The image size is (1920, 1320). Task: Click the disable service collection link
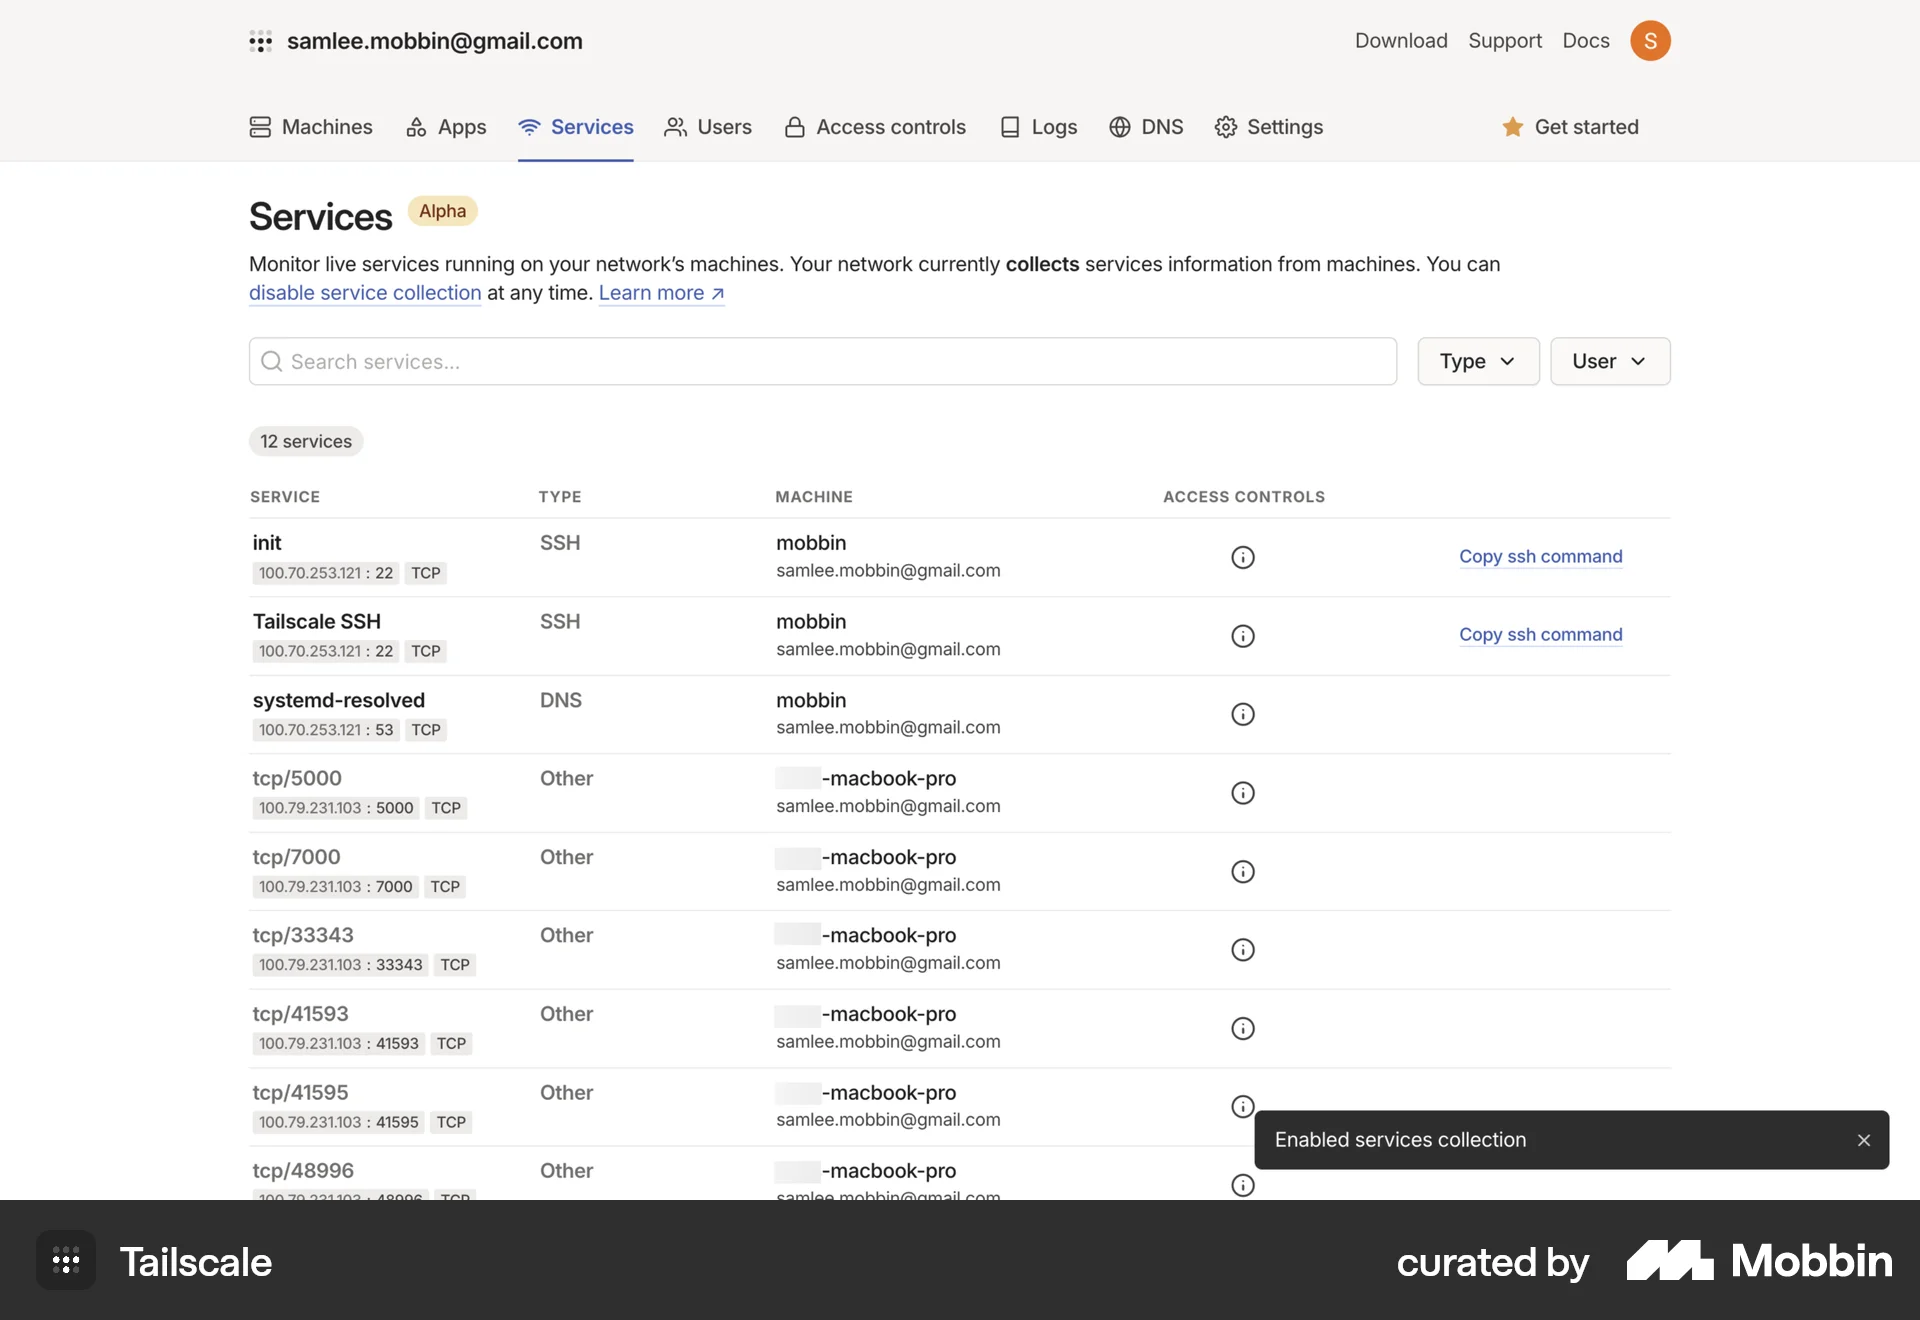[364, 293]
